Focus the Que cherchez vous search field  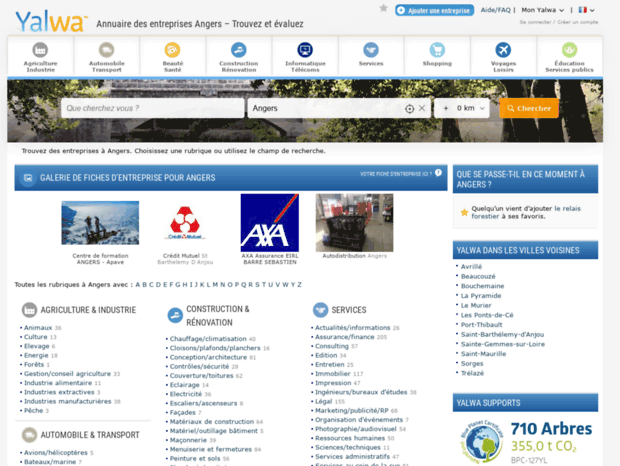click(153, 108)
